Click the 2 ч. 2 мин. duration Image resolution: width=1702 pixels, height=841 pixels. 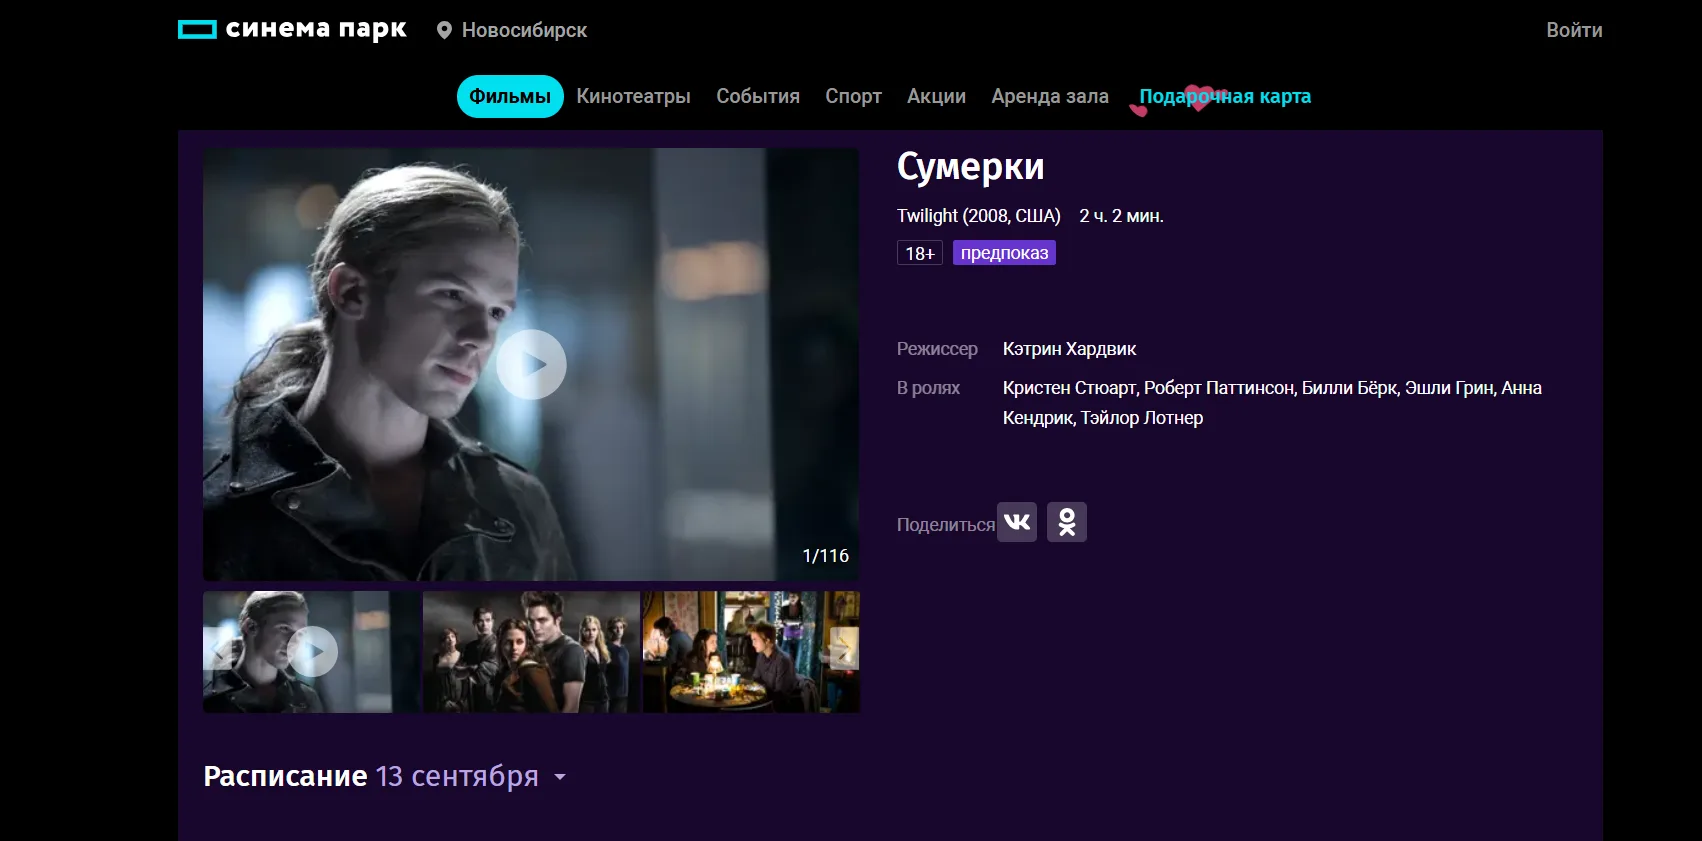coord(1121,216)
